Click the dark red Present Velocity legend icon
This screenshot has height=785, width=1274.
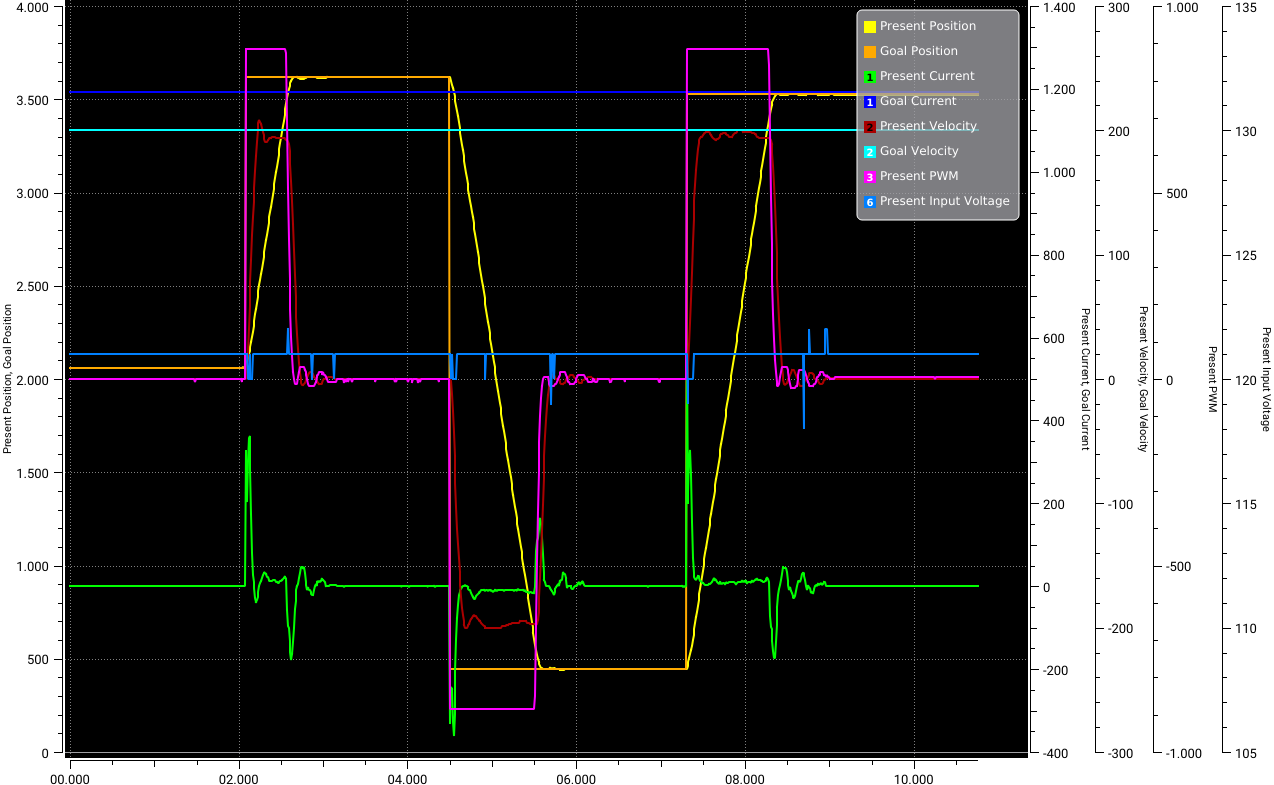(x=870, y=127)
